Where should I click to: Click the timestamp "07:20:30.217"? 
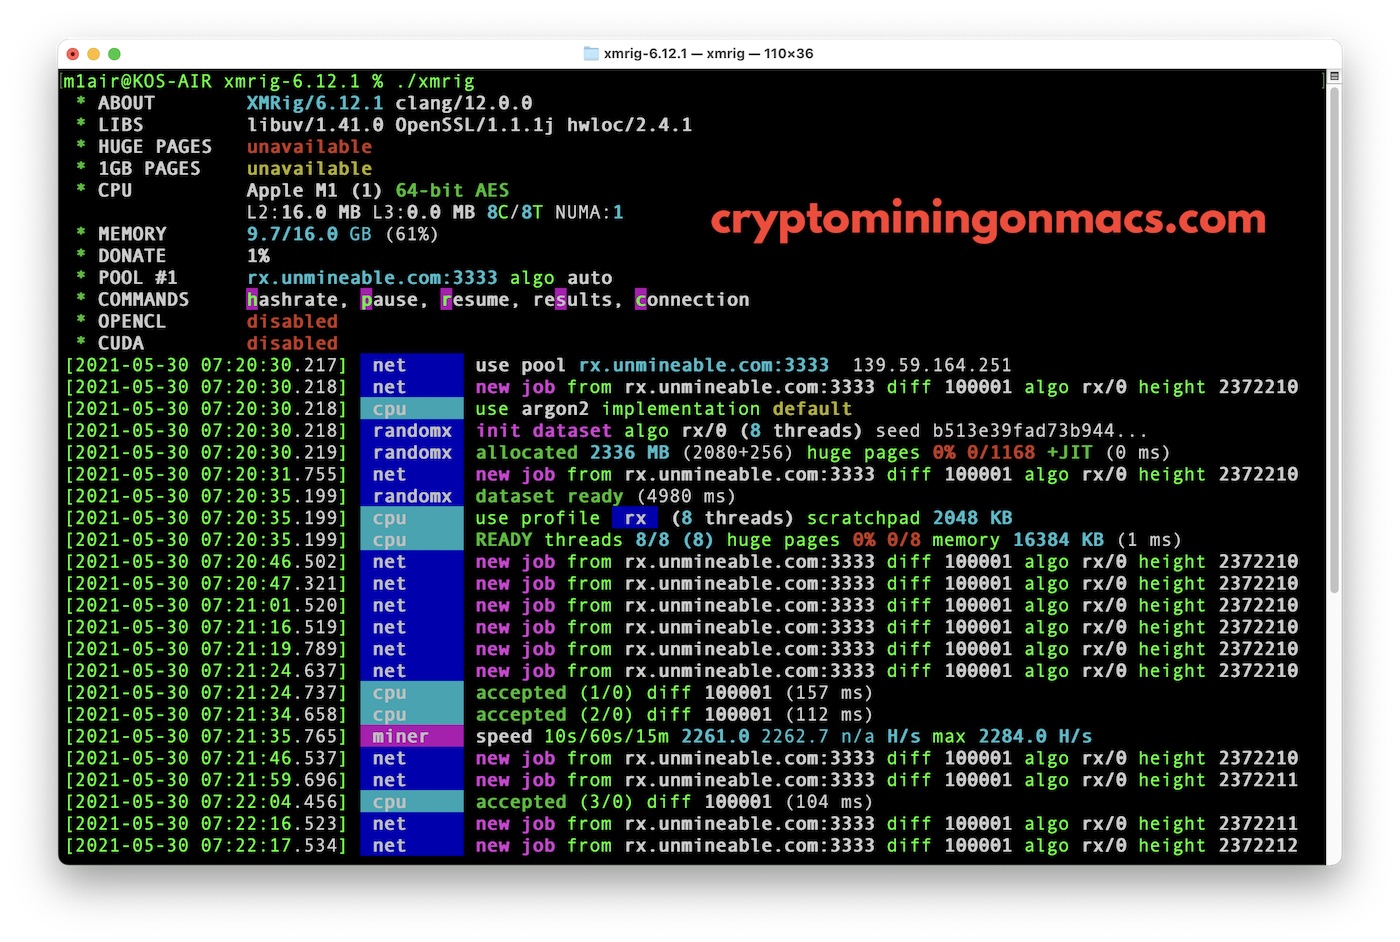pos(270,365)
